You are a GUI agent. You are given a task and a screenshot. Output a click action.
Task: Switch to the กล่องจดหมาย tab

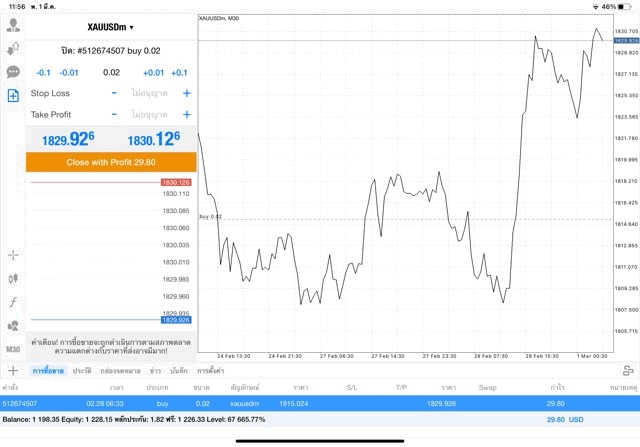[120, 371]
